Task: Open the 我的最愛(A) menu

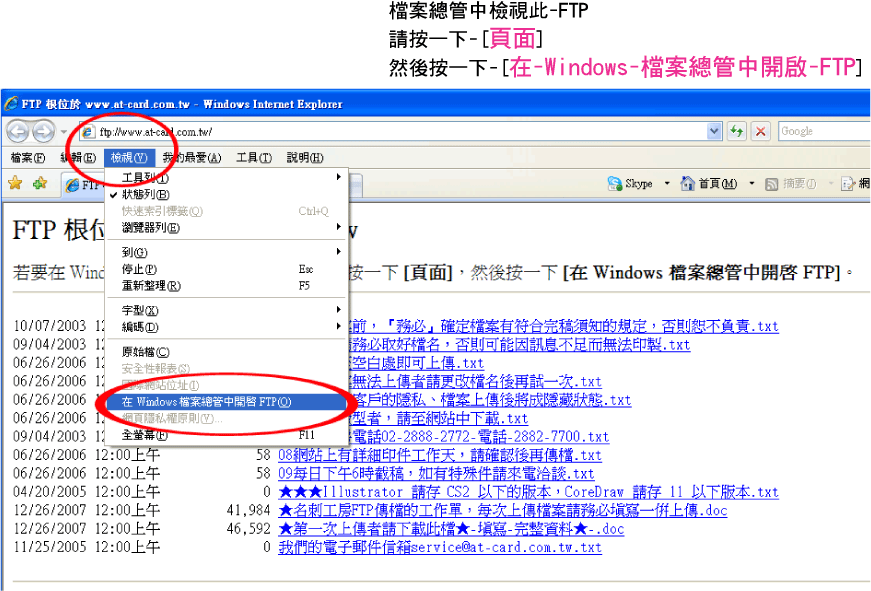Action: click(x=192, y=158)
